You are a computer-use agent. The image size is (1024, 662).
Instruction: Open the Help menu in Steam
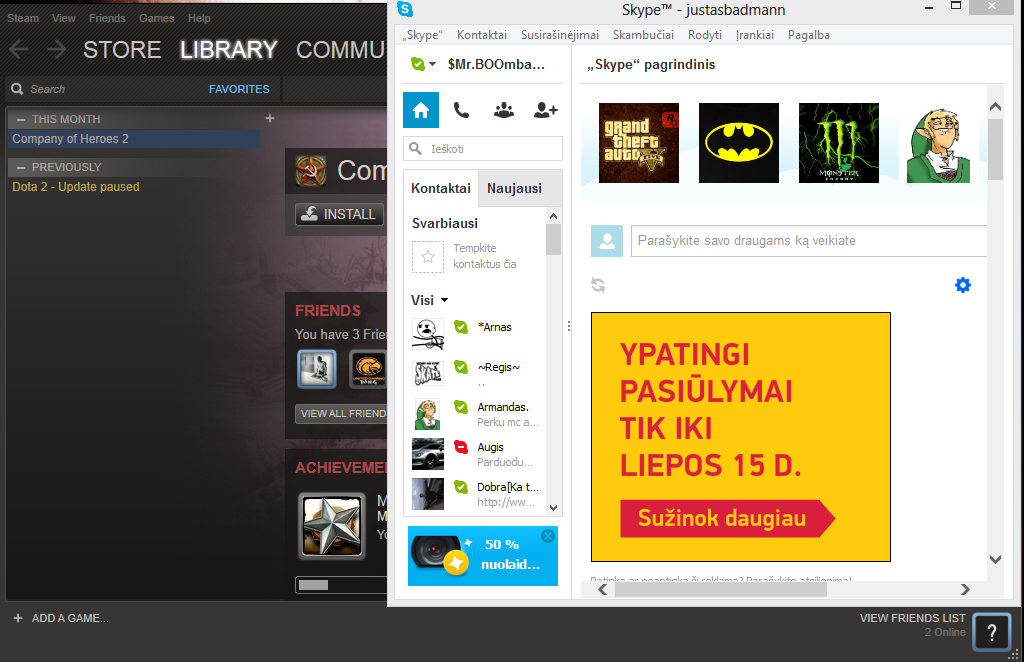tap(199, 18)
